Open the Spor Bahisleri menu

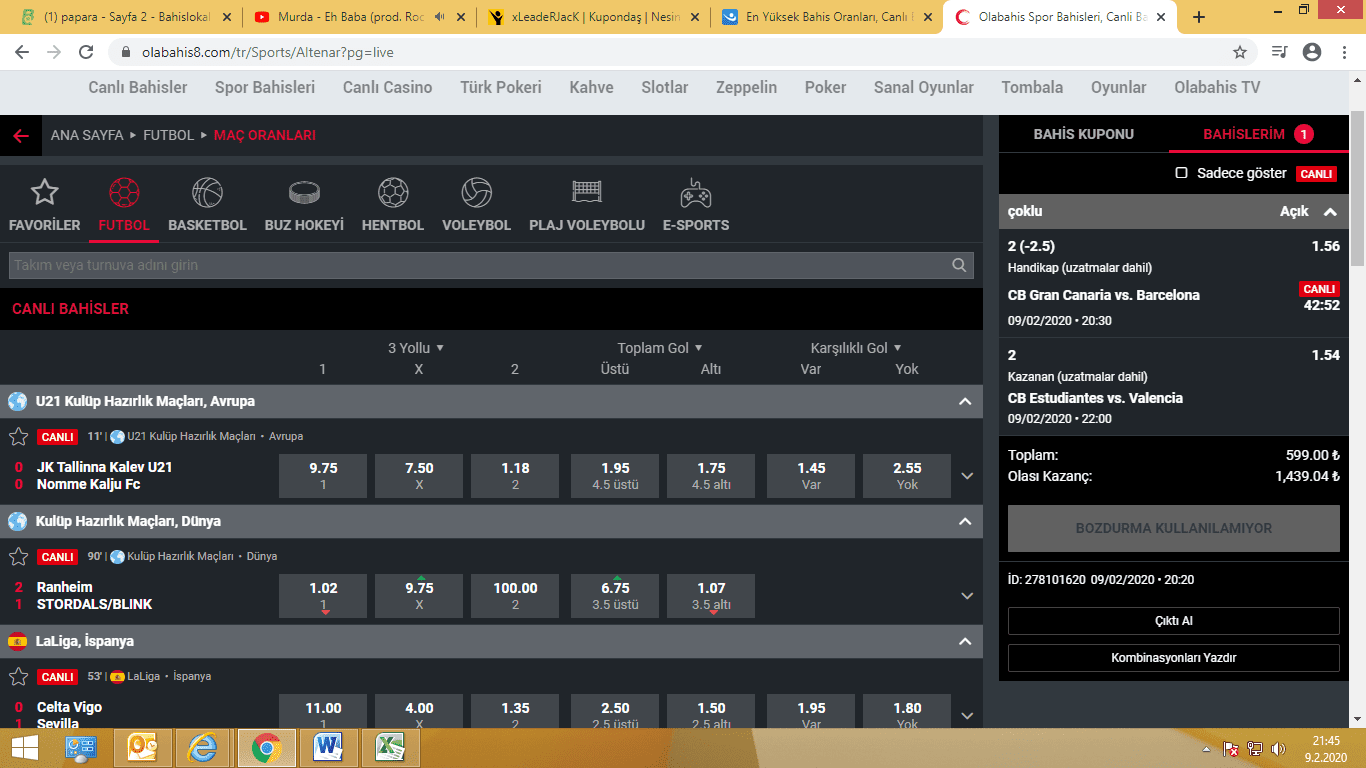coord(265,87)
